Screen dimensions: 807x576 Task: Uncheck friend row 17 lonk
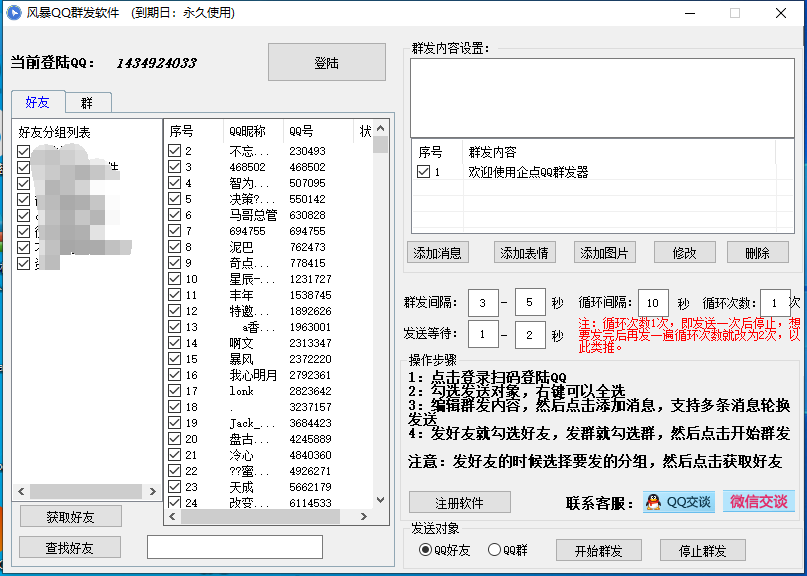click(x=174, y=390)
